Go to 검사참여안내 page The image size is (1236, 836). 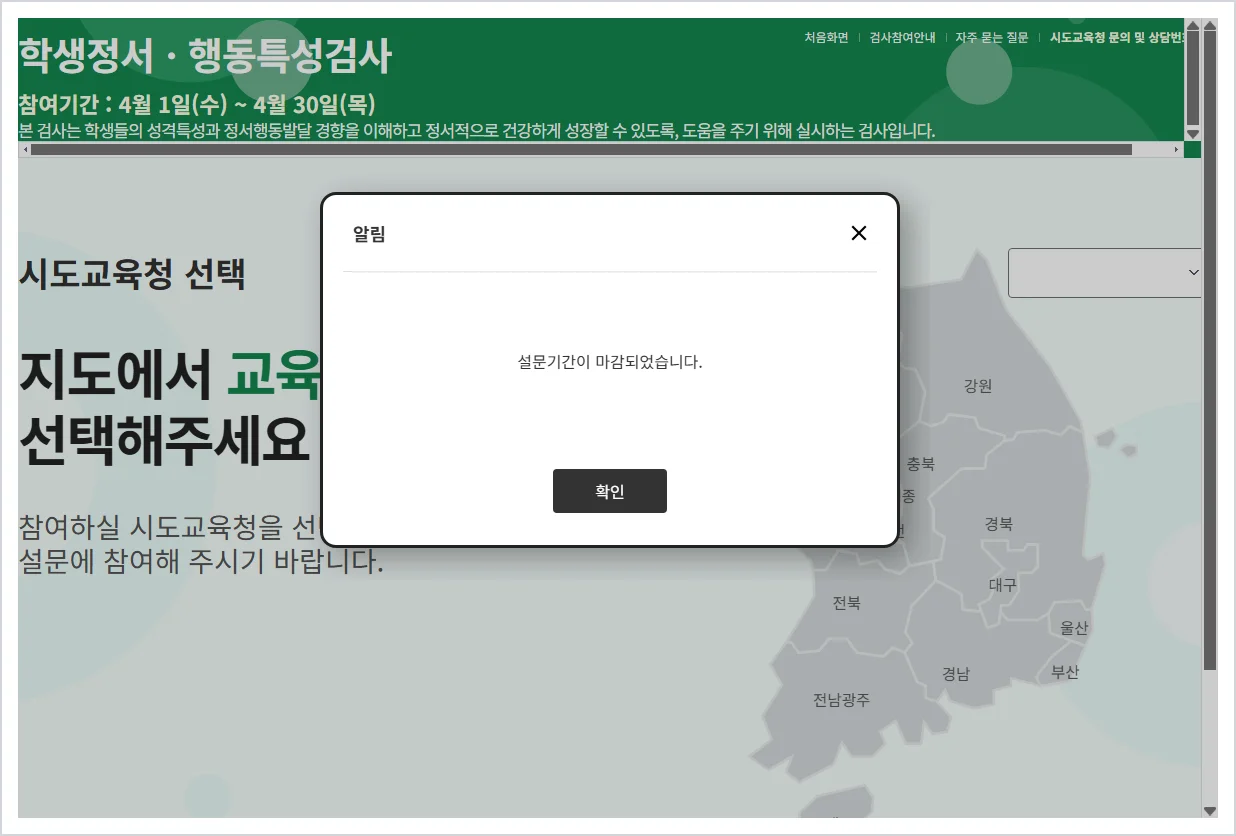(902, 37)
